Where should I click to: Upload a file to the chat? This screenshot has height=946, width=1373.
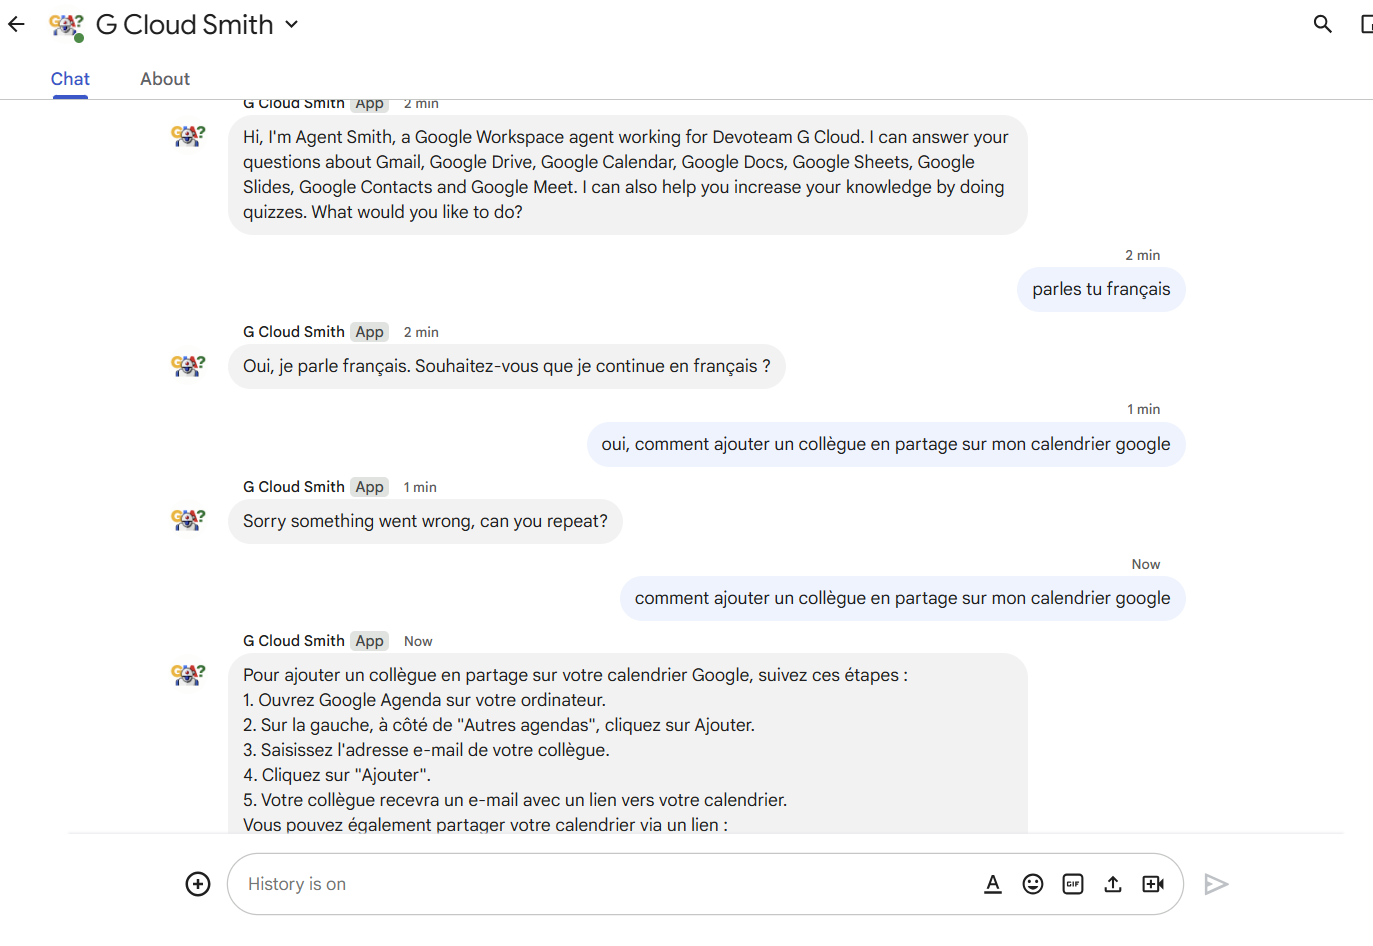[1113, 884]
